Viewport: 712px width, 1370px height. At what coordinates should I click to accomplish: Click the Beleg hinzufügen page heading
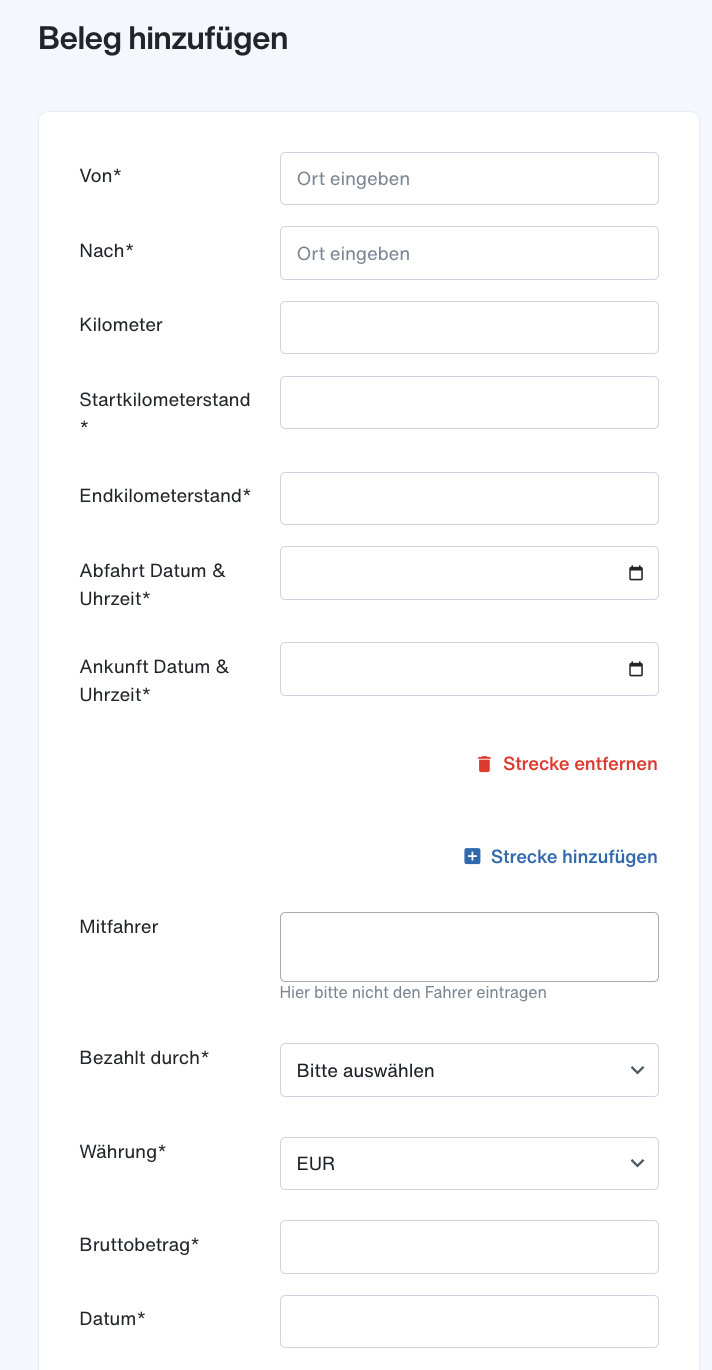[x=163, y=39]
